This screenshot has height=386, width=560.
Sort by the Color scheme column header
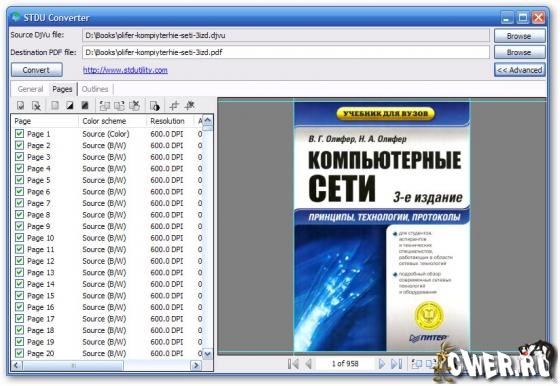[x=112, y=121]
